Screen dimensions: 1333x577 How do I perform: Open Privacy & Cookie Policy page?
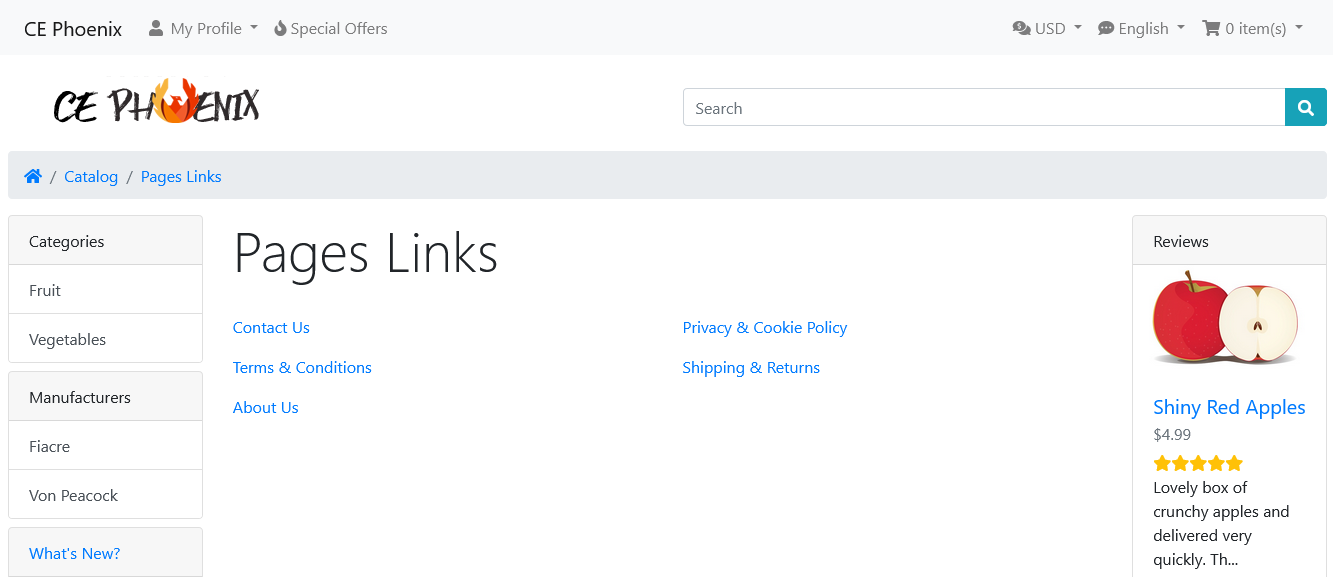coord(765,327)
